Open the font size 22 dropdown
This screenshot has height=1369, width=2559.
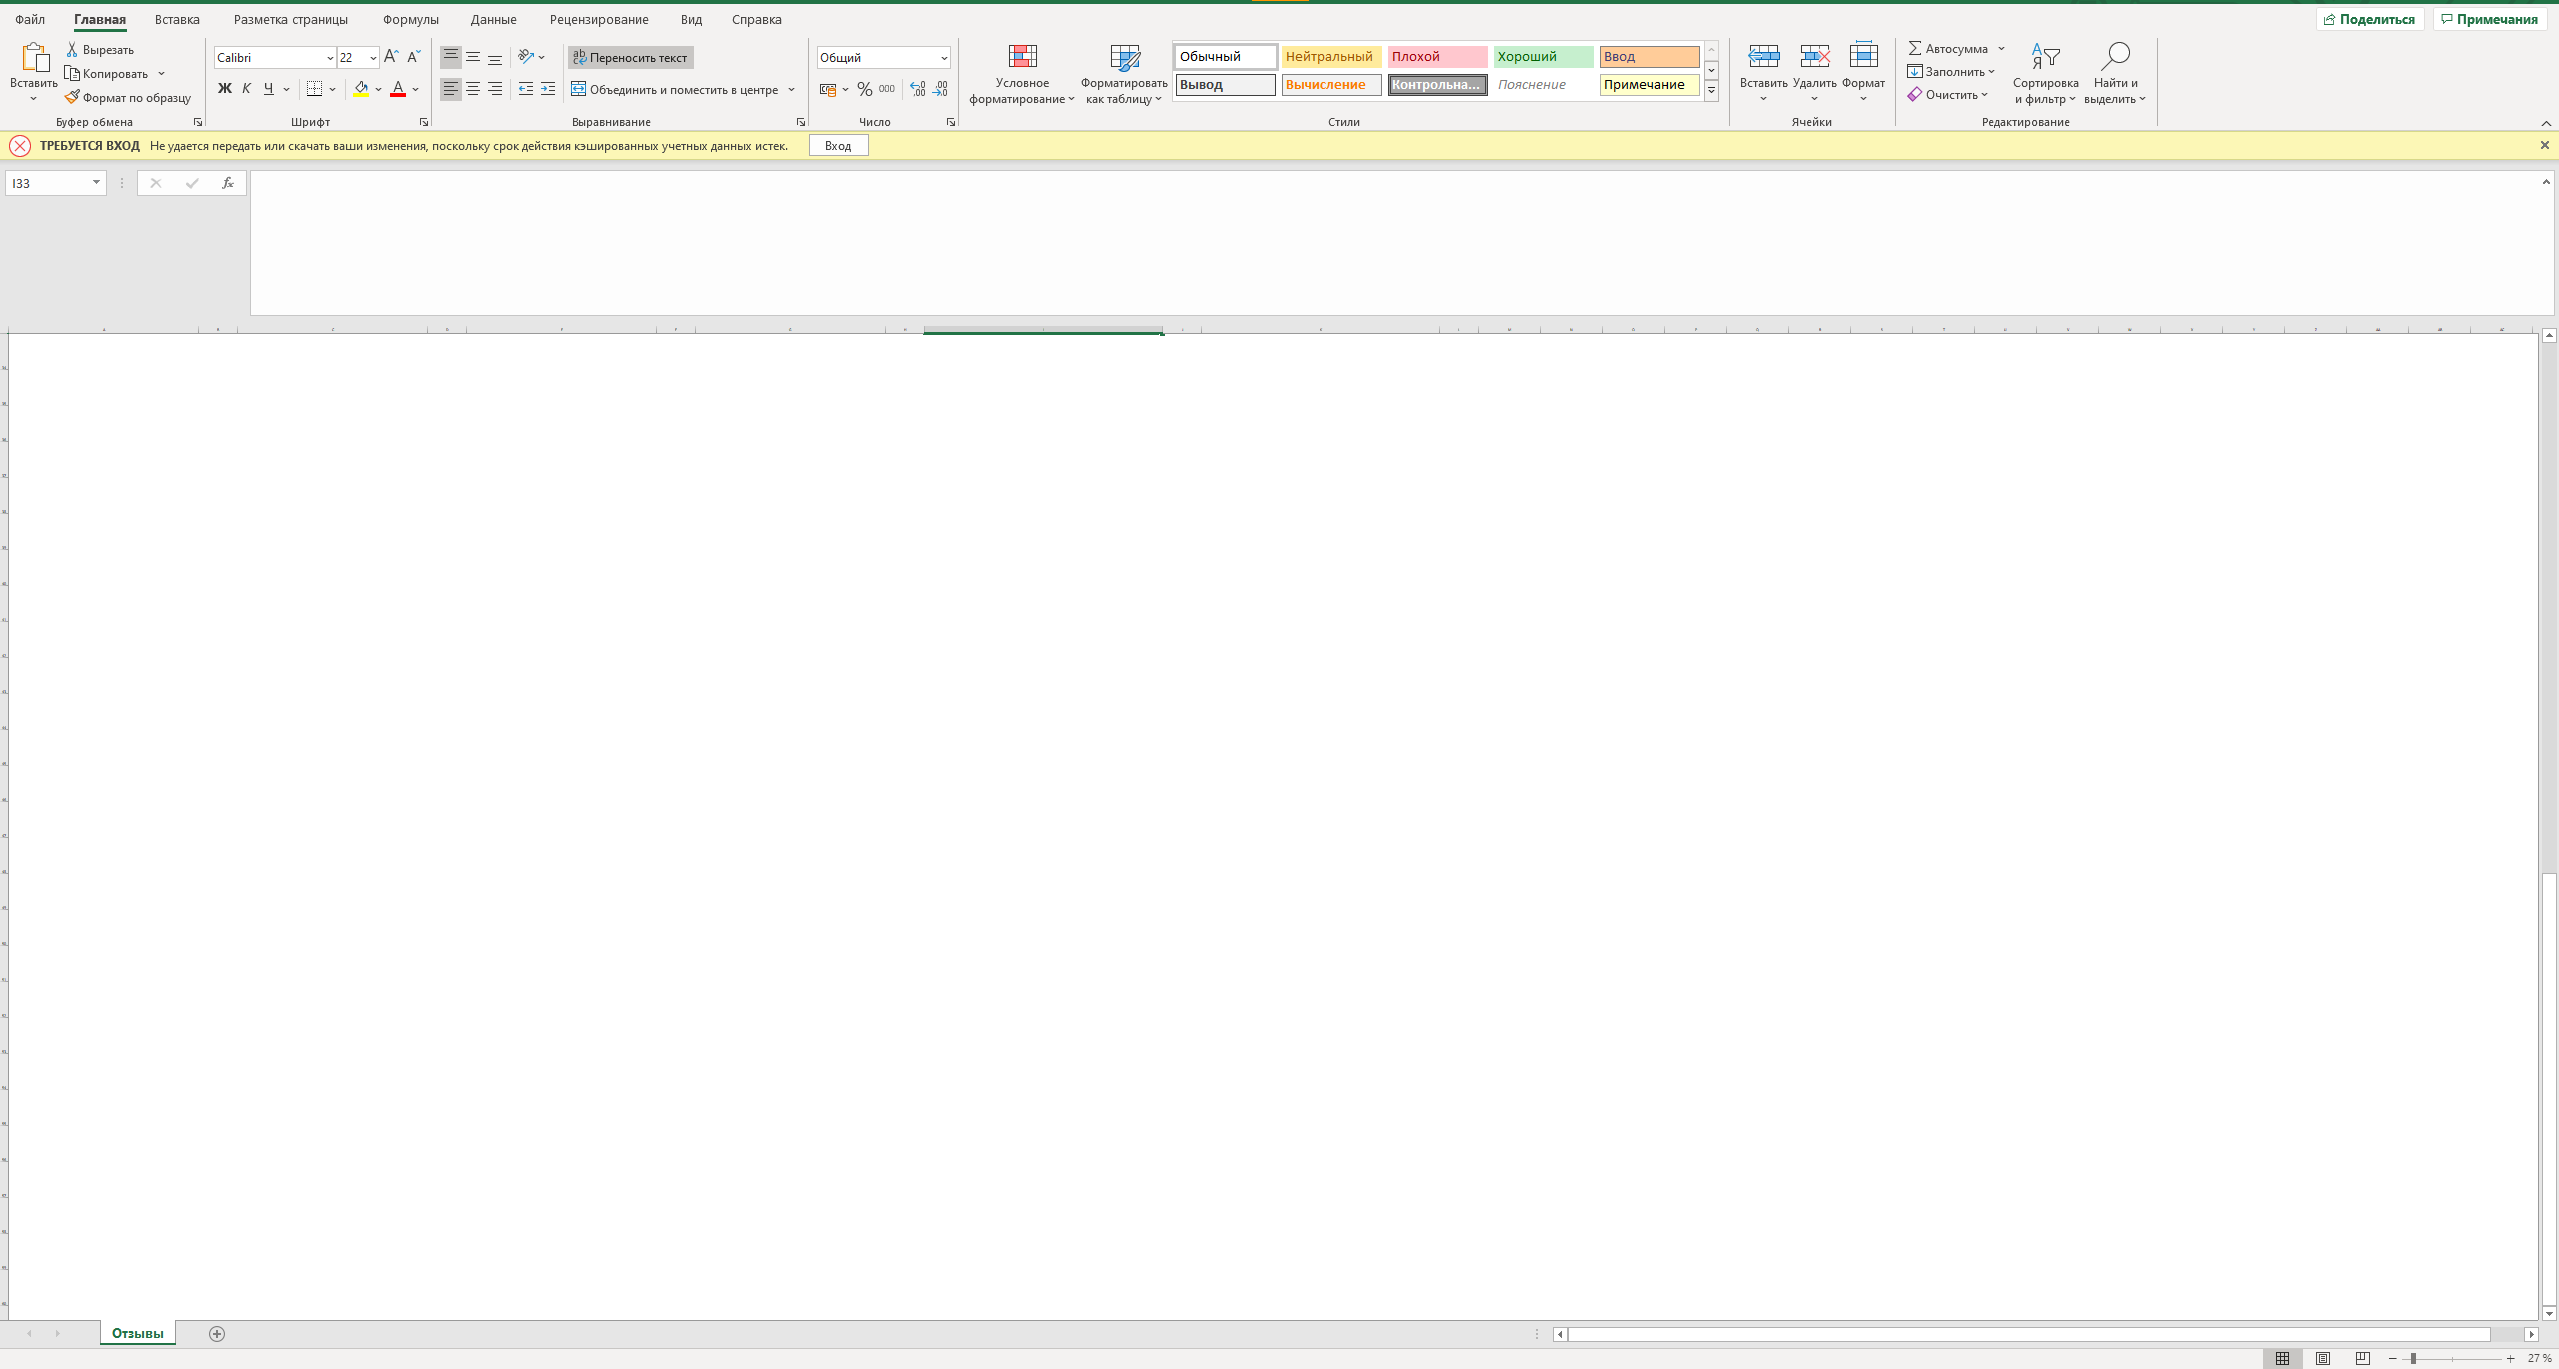point(373,58)
